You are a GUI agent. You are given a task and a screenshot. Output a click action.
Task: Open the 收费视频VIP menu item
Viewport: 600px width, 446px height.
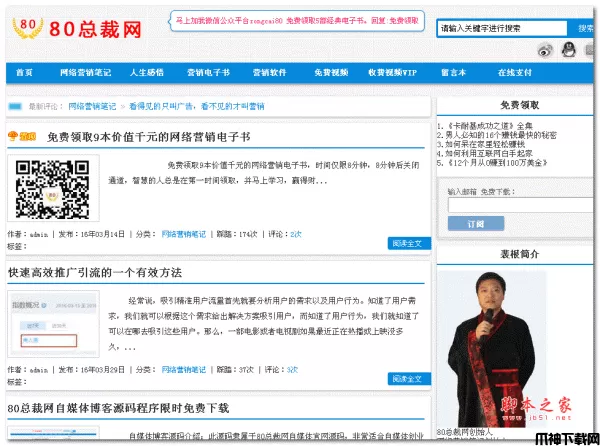[392, 73]
